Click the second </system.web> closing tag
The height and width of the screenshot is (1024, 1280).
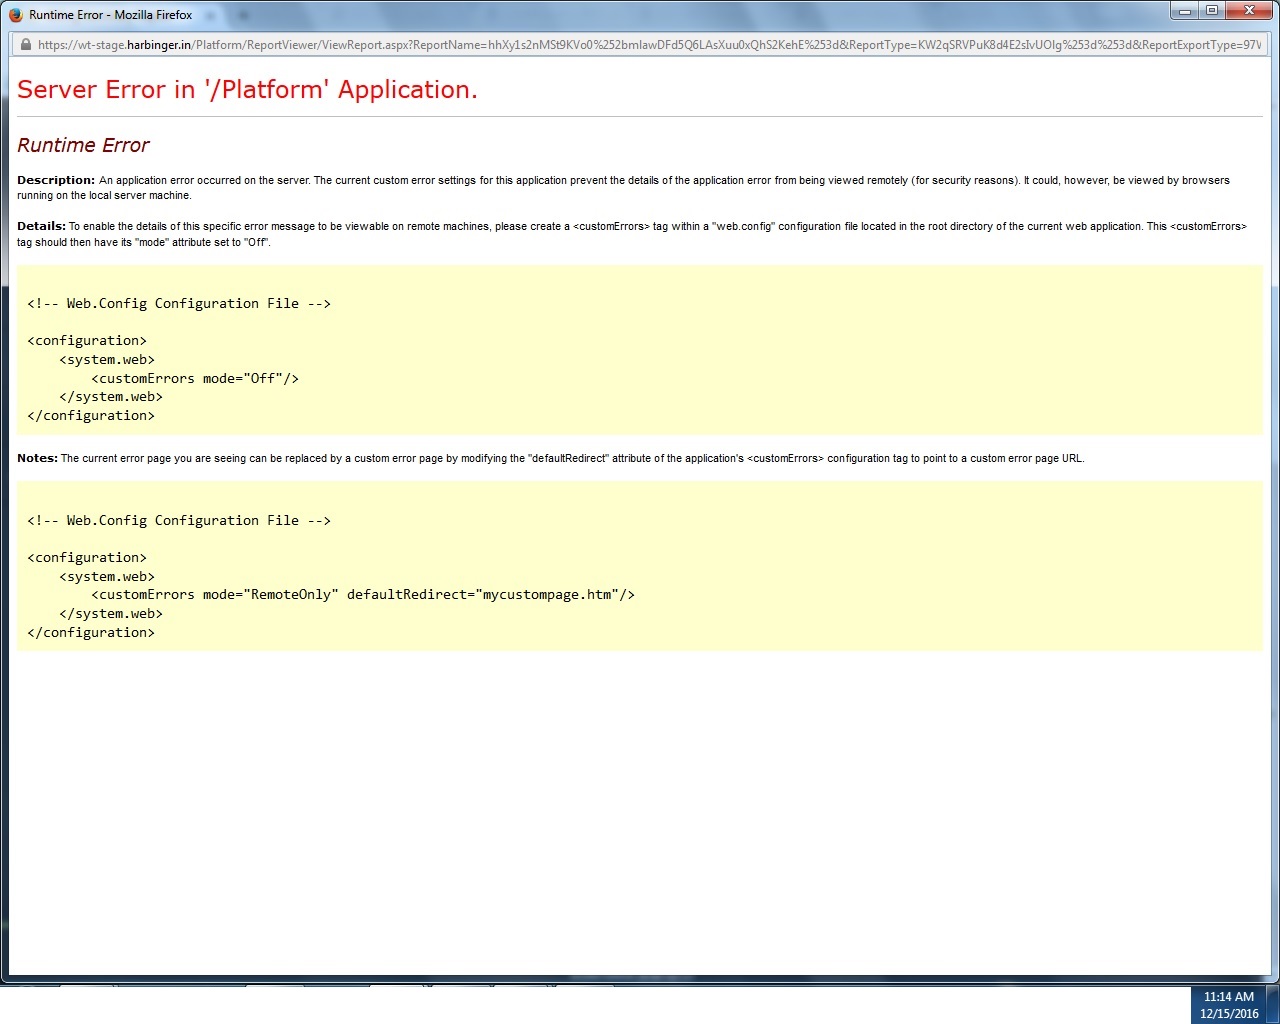[x=111, y=613]
